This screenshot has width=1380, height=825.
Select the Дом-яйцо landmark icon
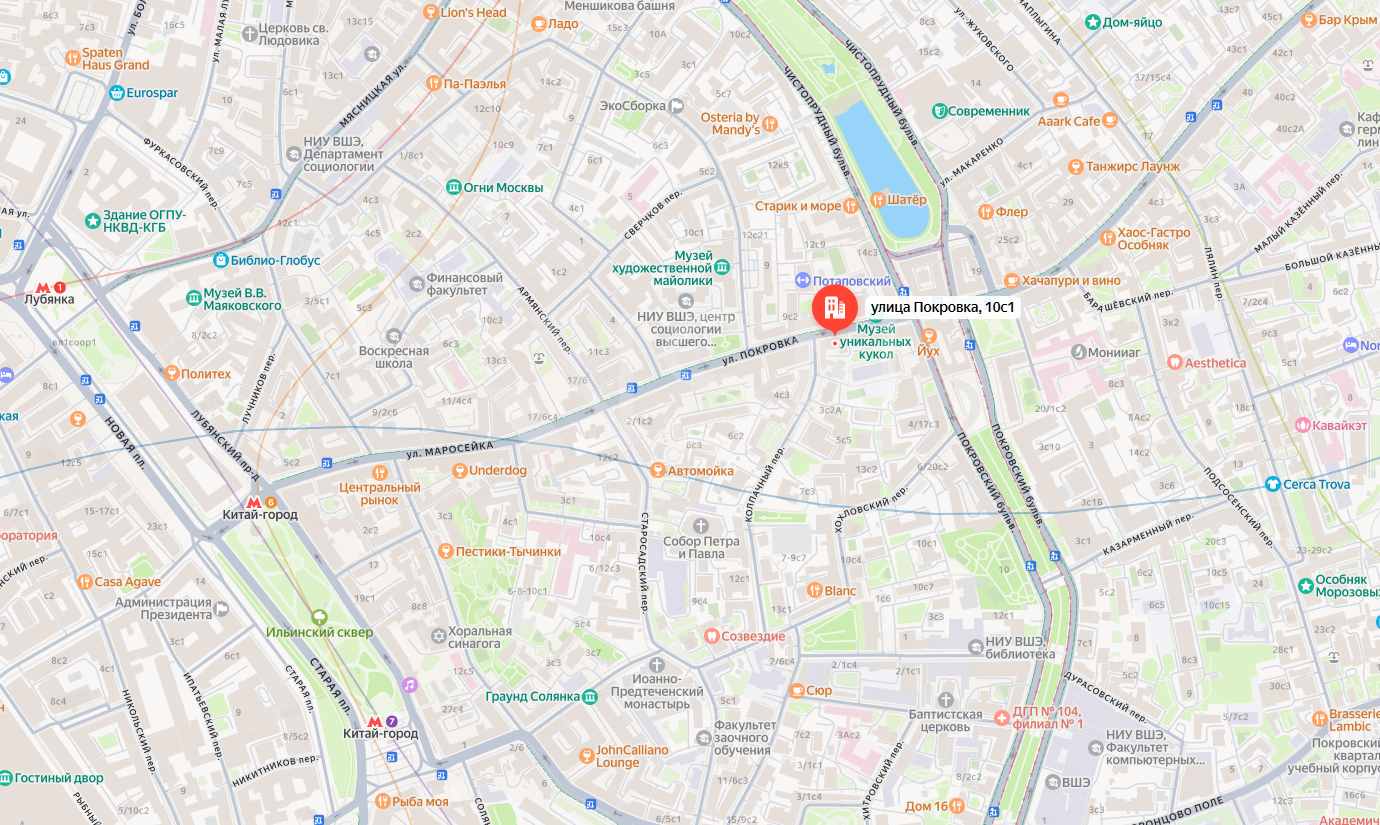[x=1092, y=21]
